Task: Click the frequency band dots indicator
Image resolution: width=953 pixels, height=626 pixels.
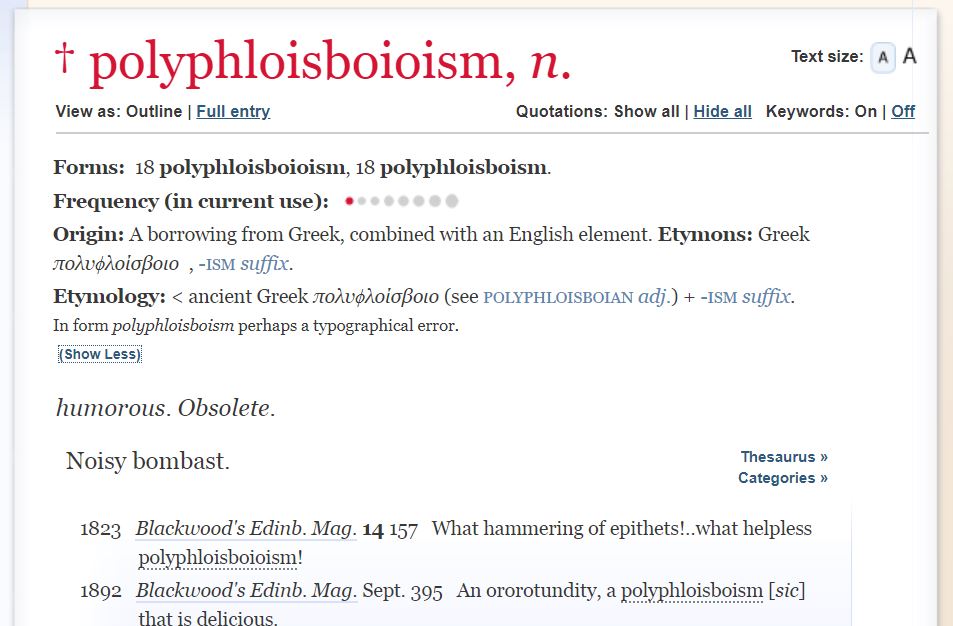Action: (401, 201)
